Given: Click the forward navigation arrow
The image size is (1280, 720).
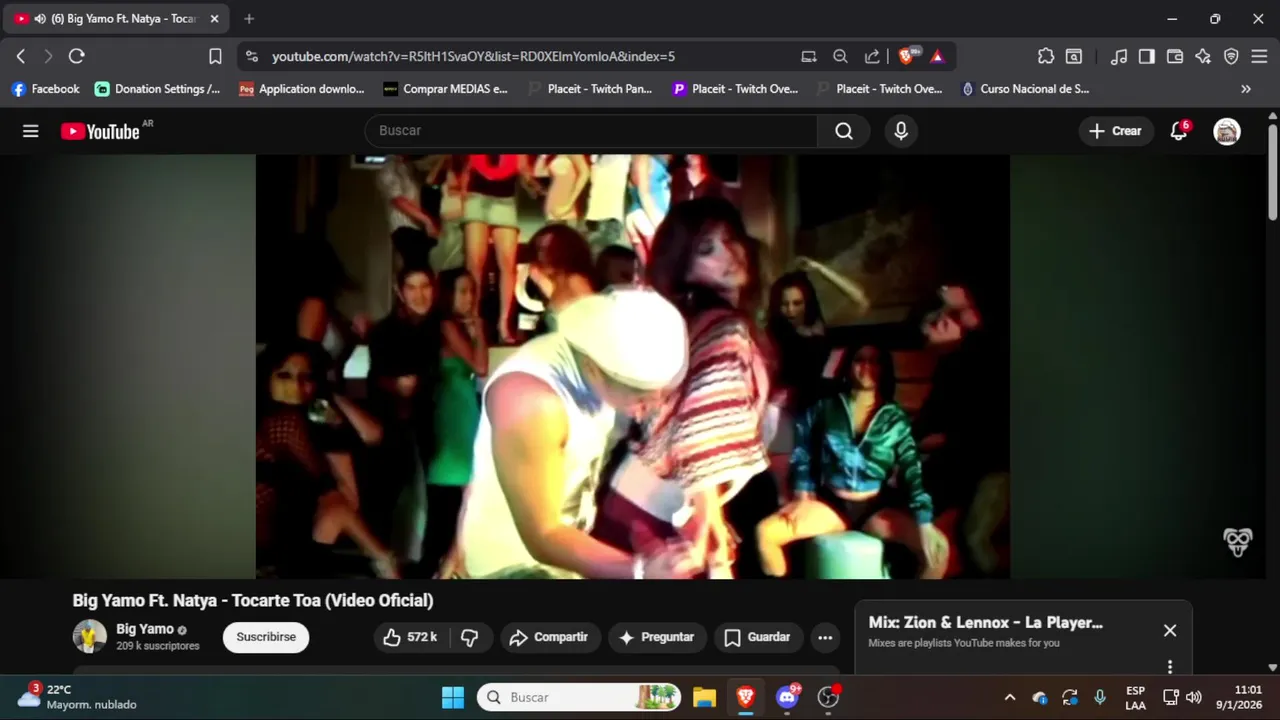Looking at the screenshot, I should pyautogui.click(x=48, y=56).
